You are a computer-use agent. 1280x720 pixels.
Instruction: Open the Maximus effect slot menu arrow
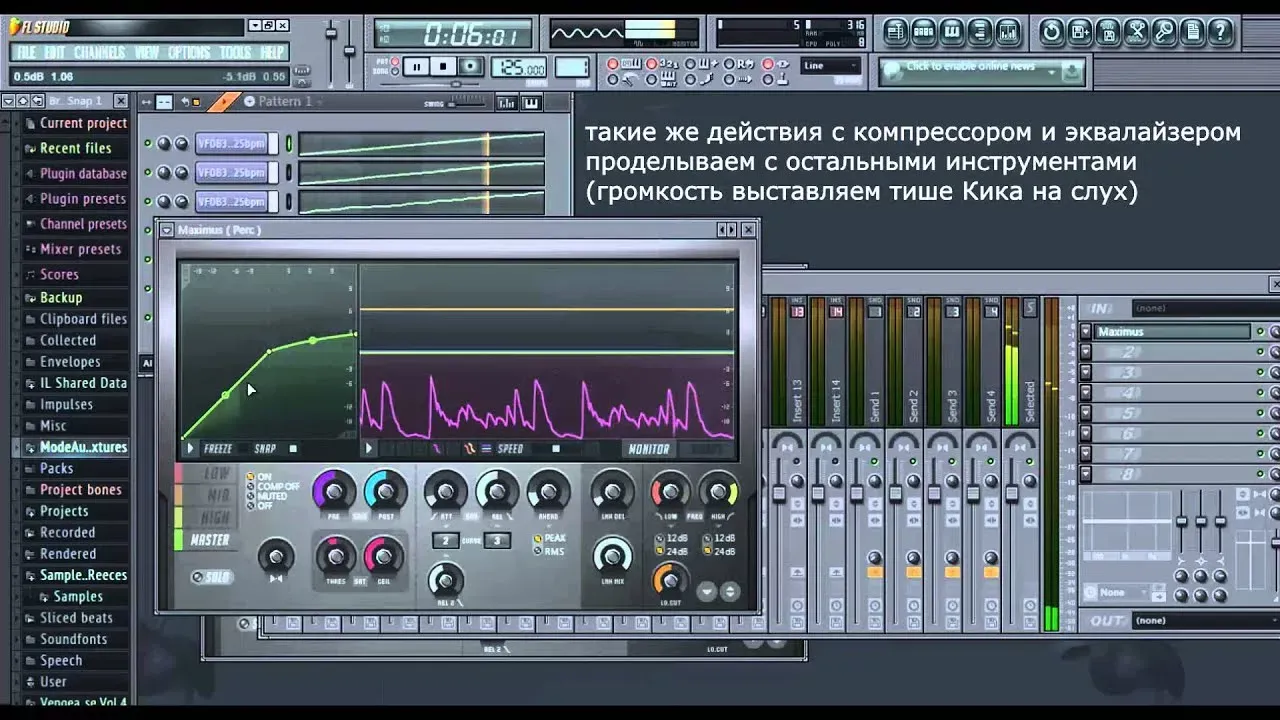1087,332
